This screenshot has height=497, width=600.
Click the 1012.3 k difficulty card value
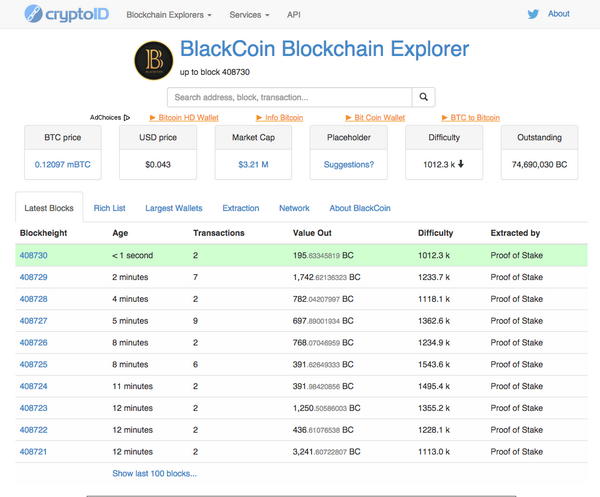click(x=439, y=165)
